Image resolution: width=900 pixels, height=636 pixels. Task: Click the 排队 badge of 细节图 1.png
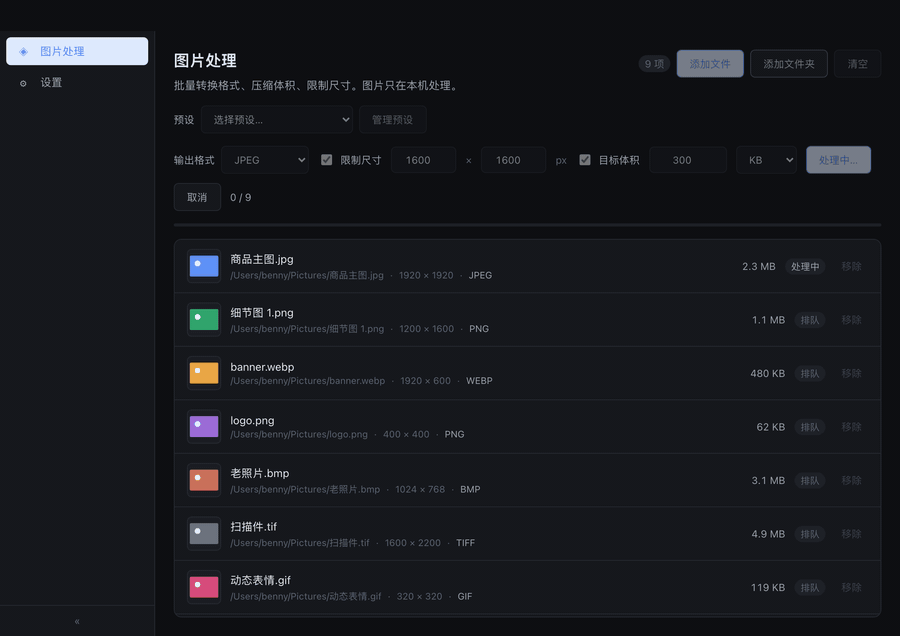click(810, 320)
